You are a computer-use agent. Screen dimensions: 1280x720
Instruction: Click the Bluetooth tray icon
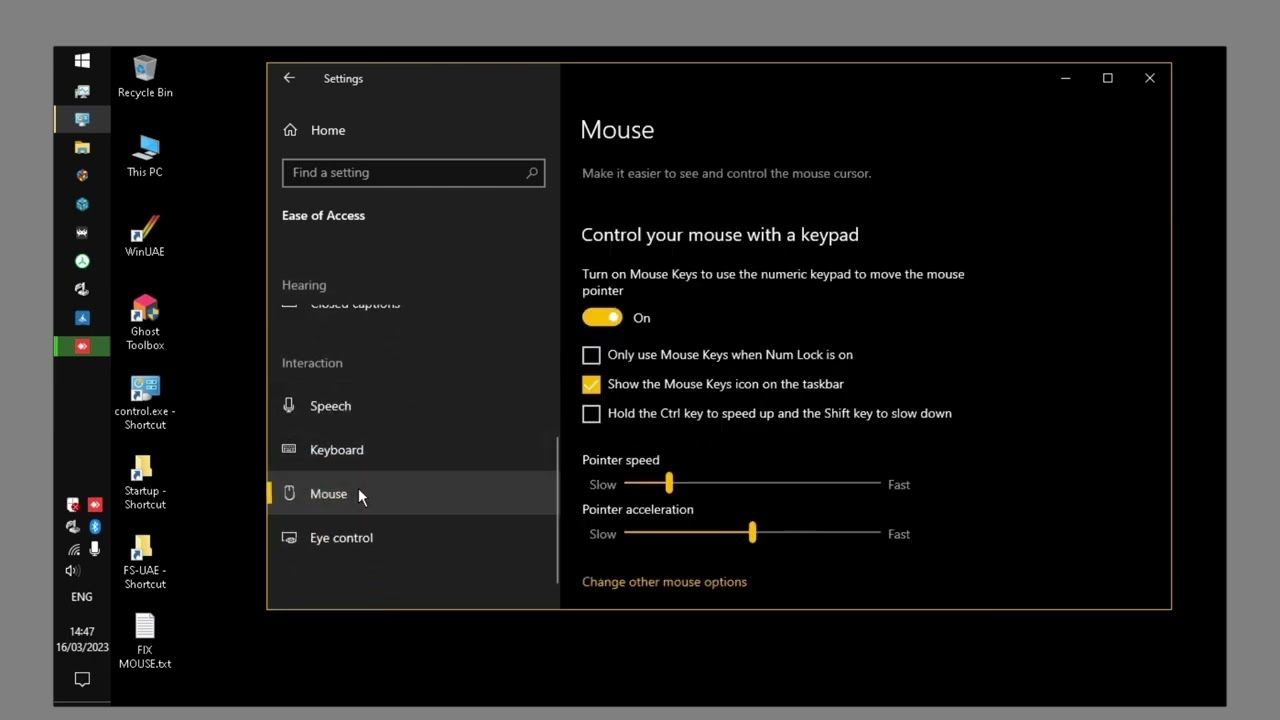(95, 526)
